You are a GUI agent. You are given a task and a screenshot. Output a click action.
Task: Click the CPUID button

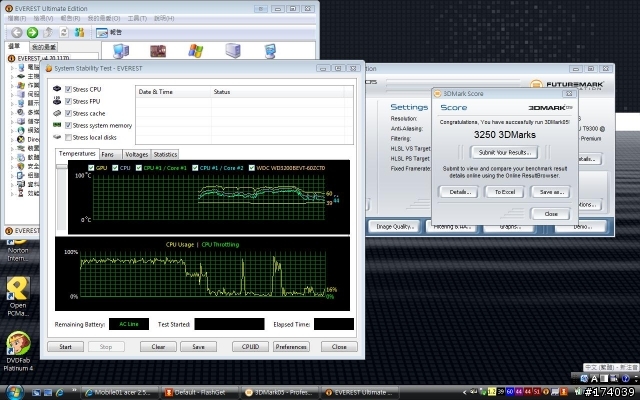coord(250,347)
